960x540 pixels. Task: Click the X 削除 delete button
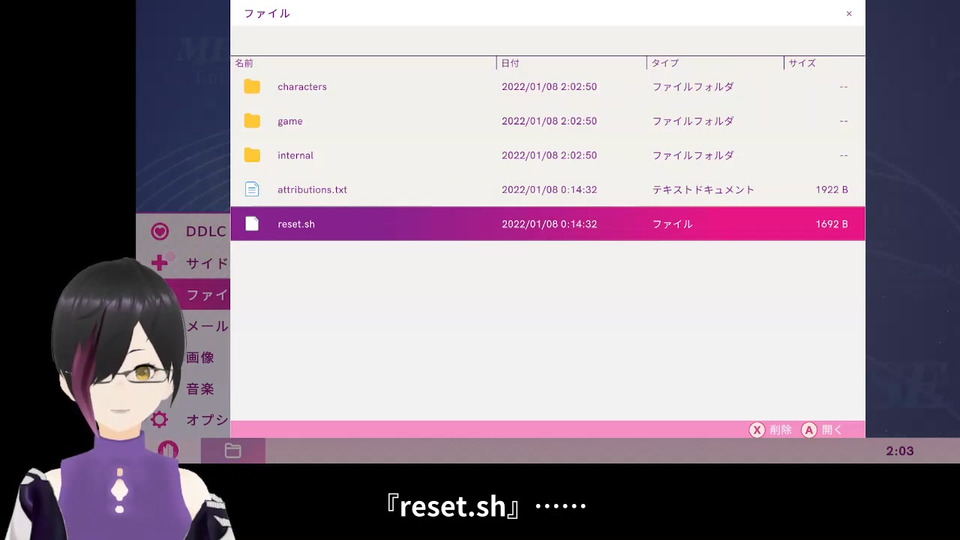pyautogui.click(x=770, y=430)
